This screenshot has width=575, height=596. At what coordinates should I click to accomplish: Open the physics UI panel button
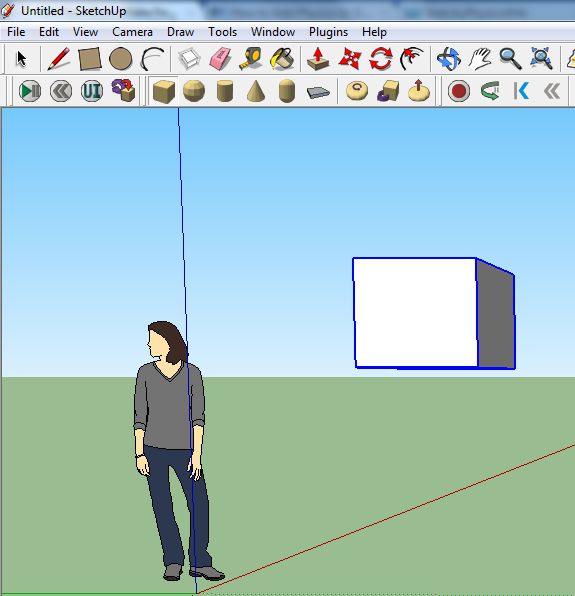pos(92,91)
